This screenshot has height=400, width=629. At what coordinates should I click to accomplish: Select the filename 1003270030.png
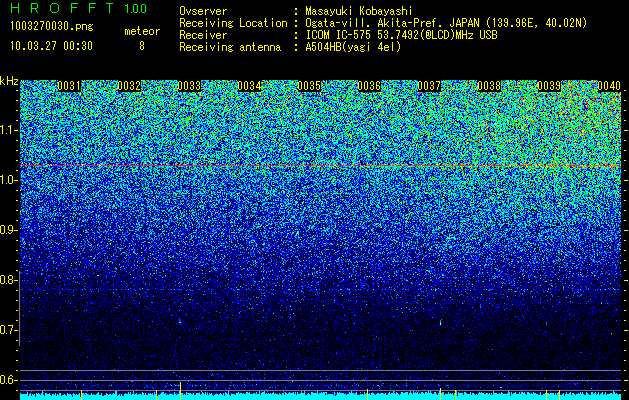tap(52, 27)
